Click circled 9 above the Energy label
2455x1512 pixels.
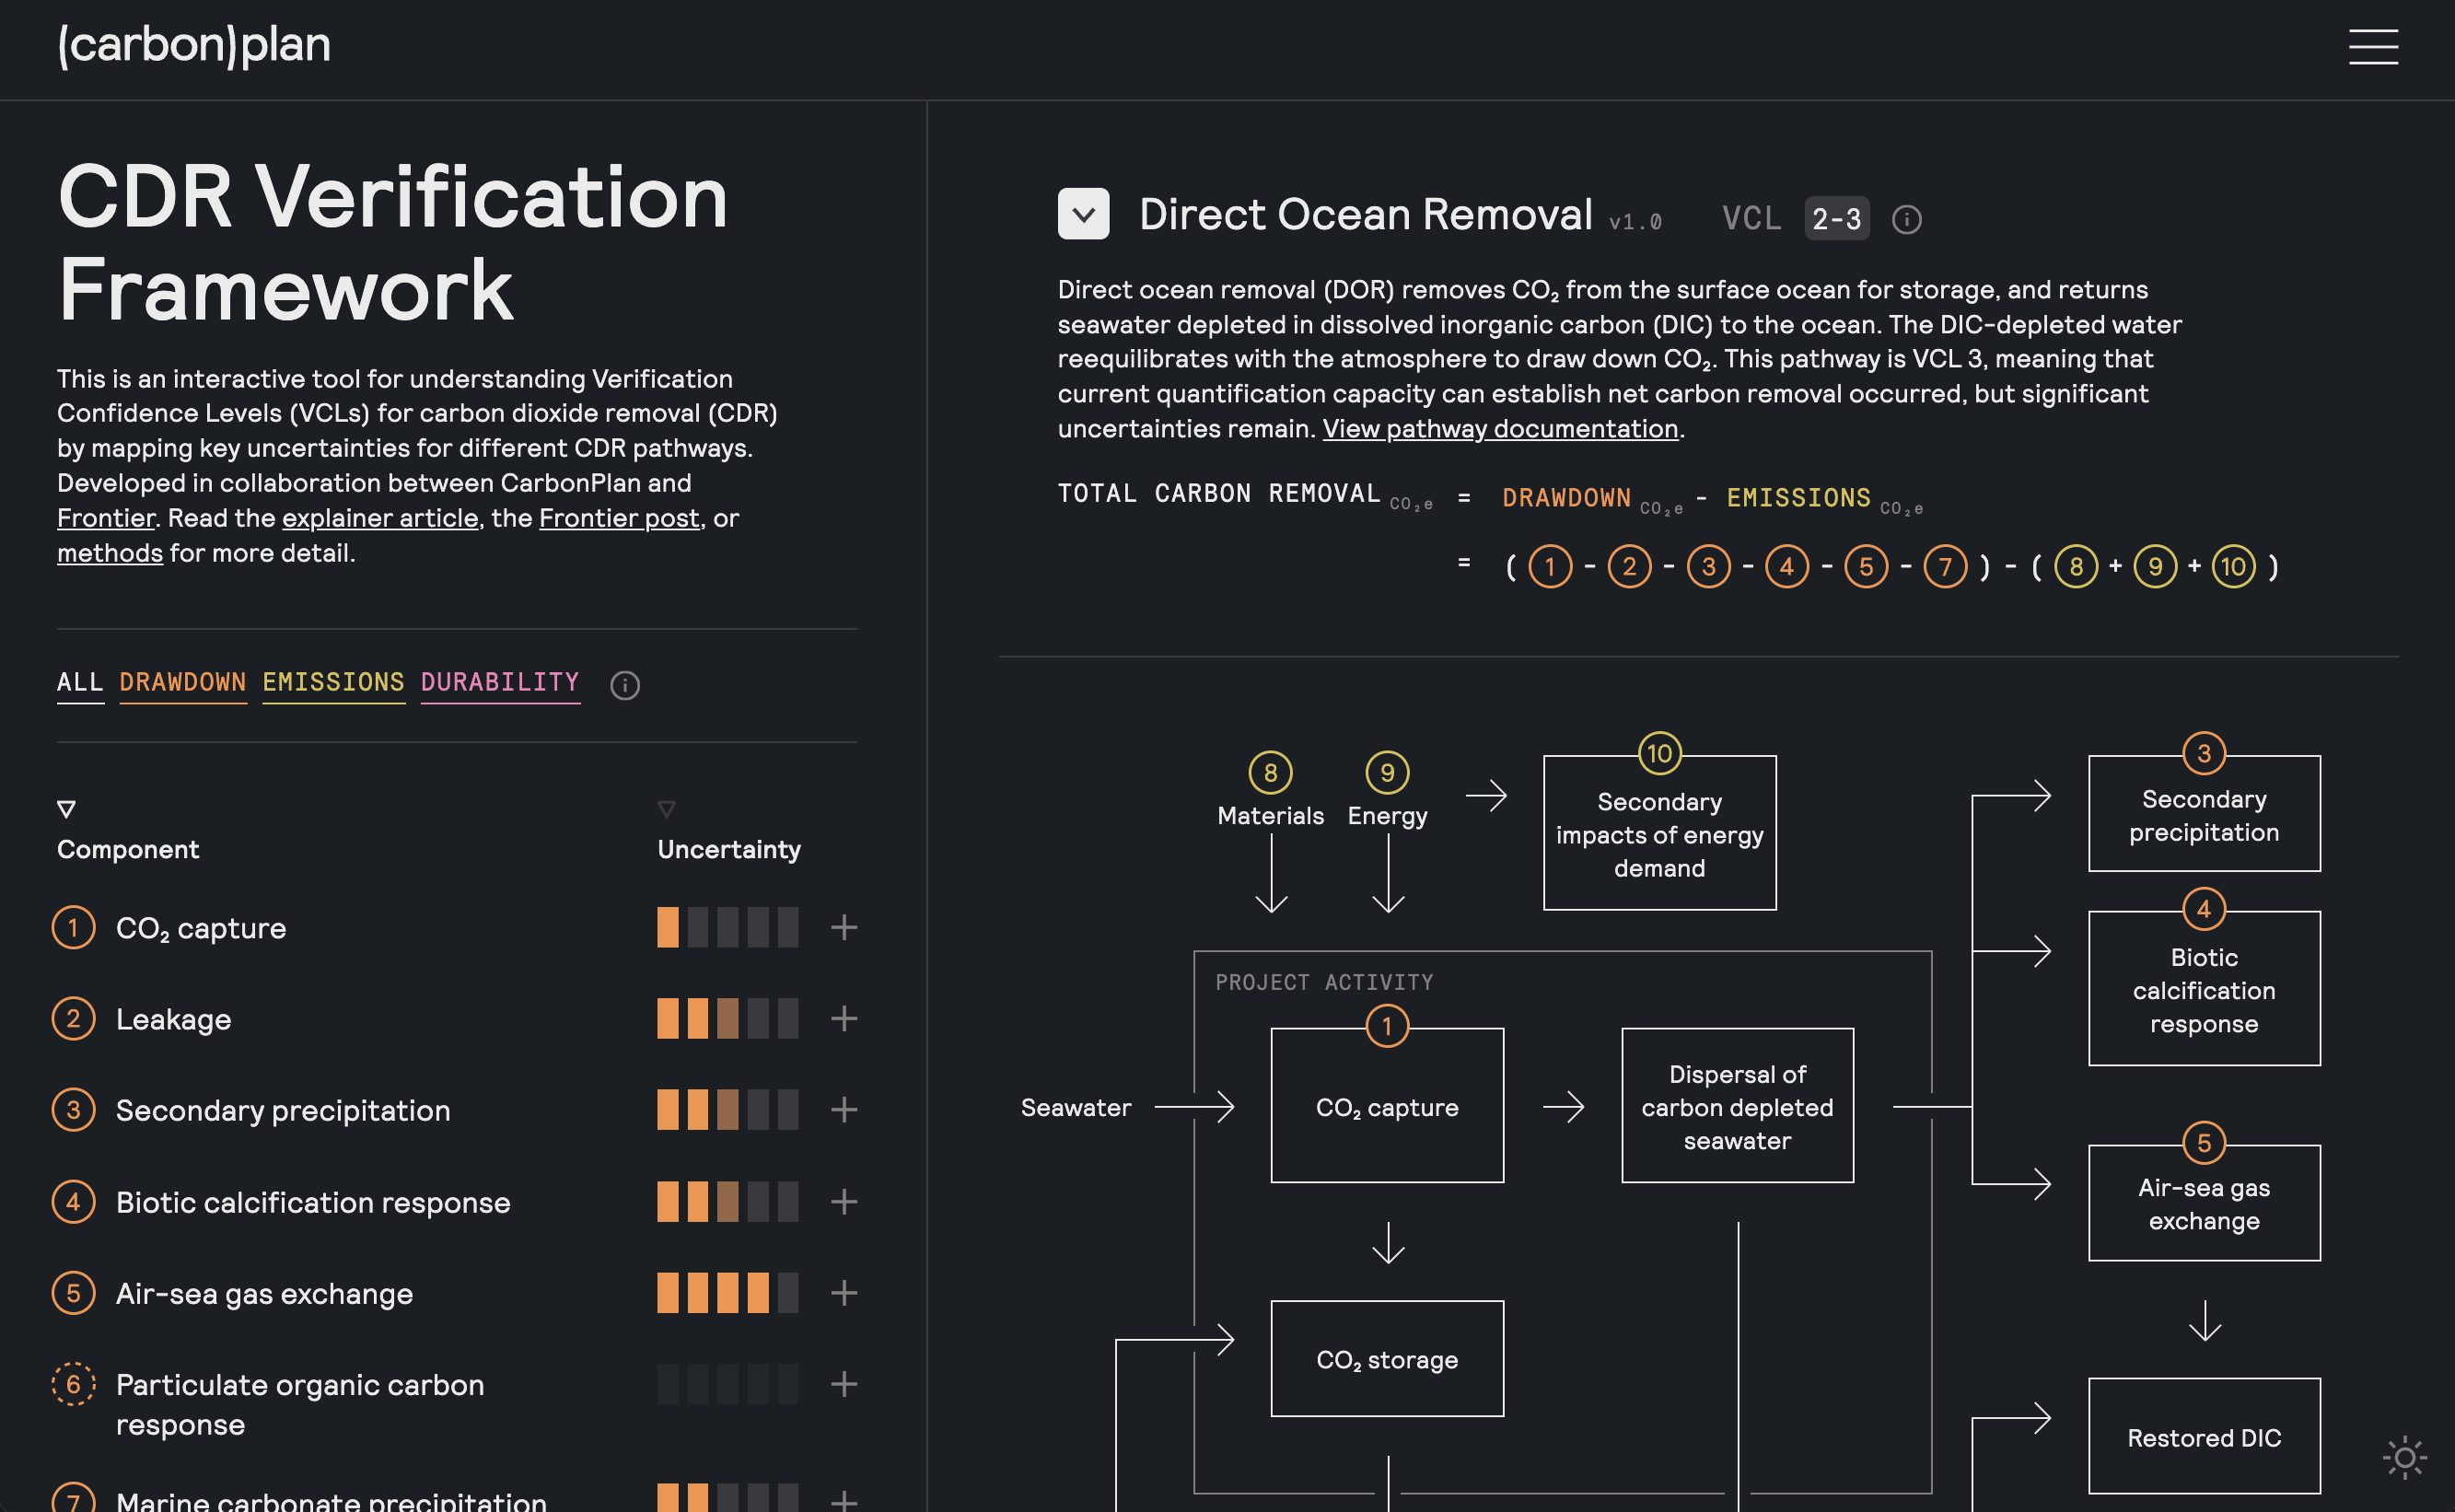[x=1387, y=772]
